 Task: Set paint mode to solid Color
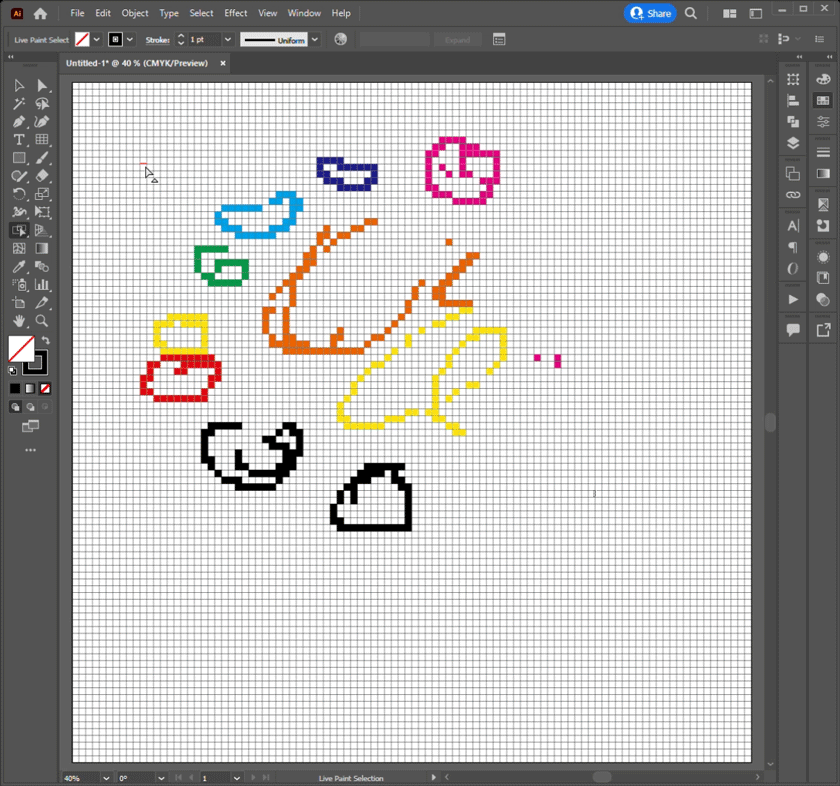point(15,388)
